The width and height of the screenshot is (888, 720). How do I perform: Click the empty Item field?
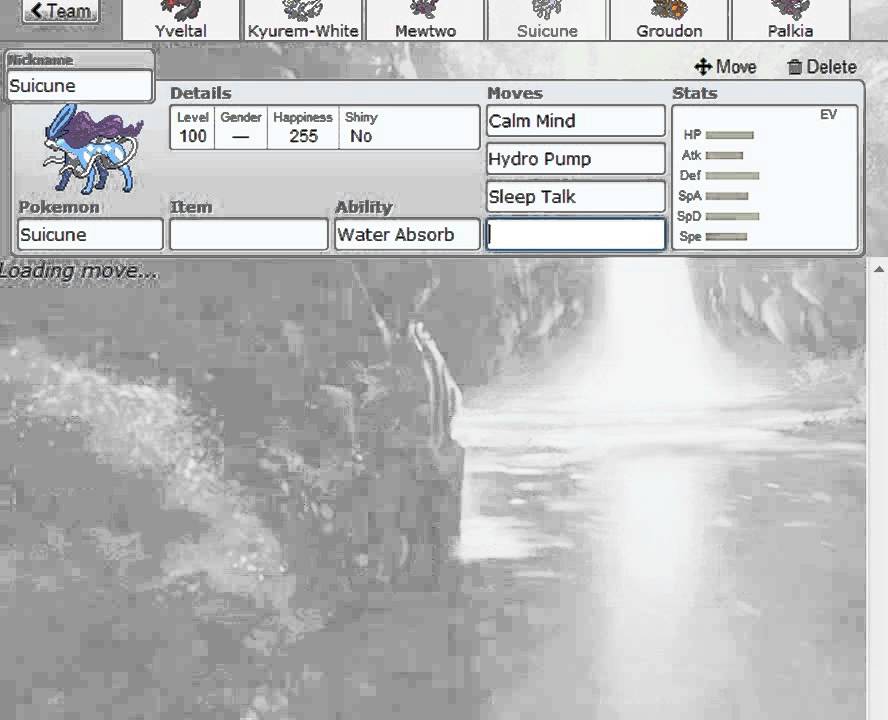[249, 235]
